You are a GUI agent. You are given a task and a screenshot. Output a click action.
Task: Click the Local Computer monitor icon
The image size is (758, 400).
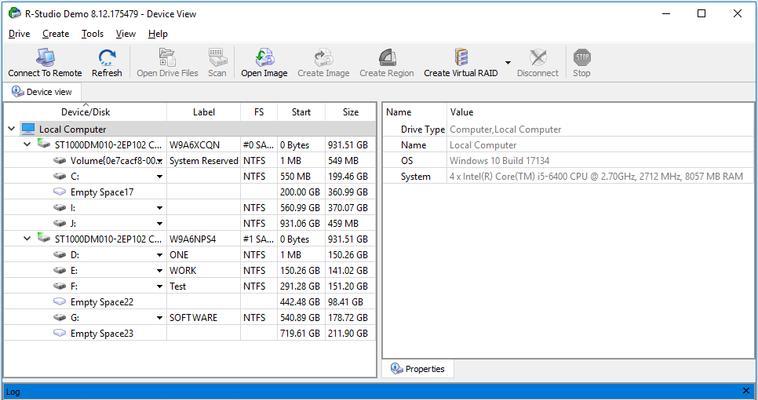tap(28, 129)
